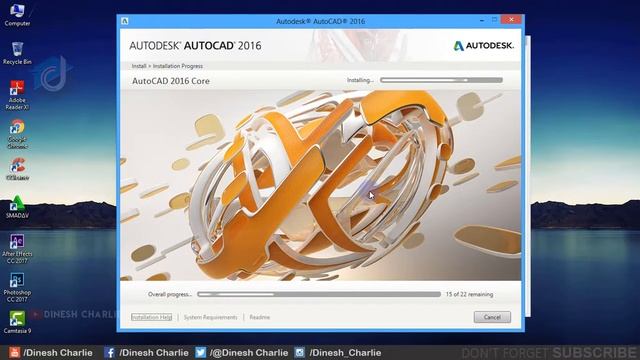Image resolution: width=640 pixels, height=360 pixels.
Task: Click the AutoCAD installer title bar icon
Action: (x=125, y=21)
